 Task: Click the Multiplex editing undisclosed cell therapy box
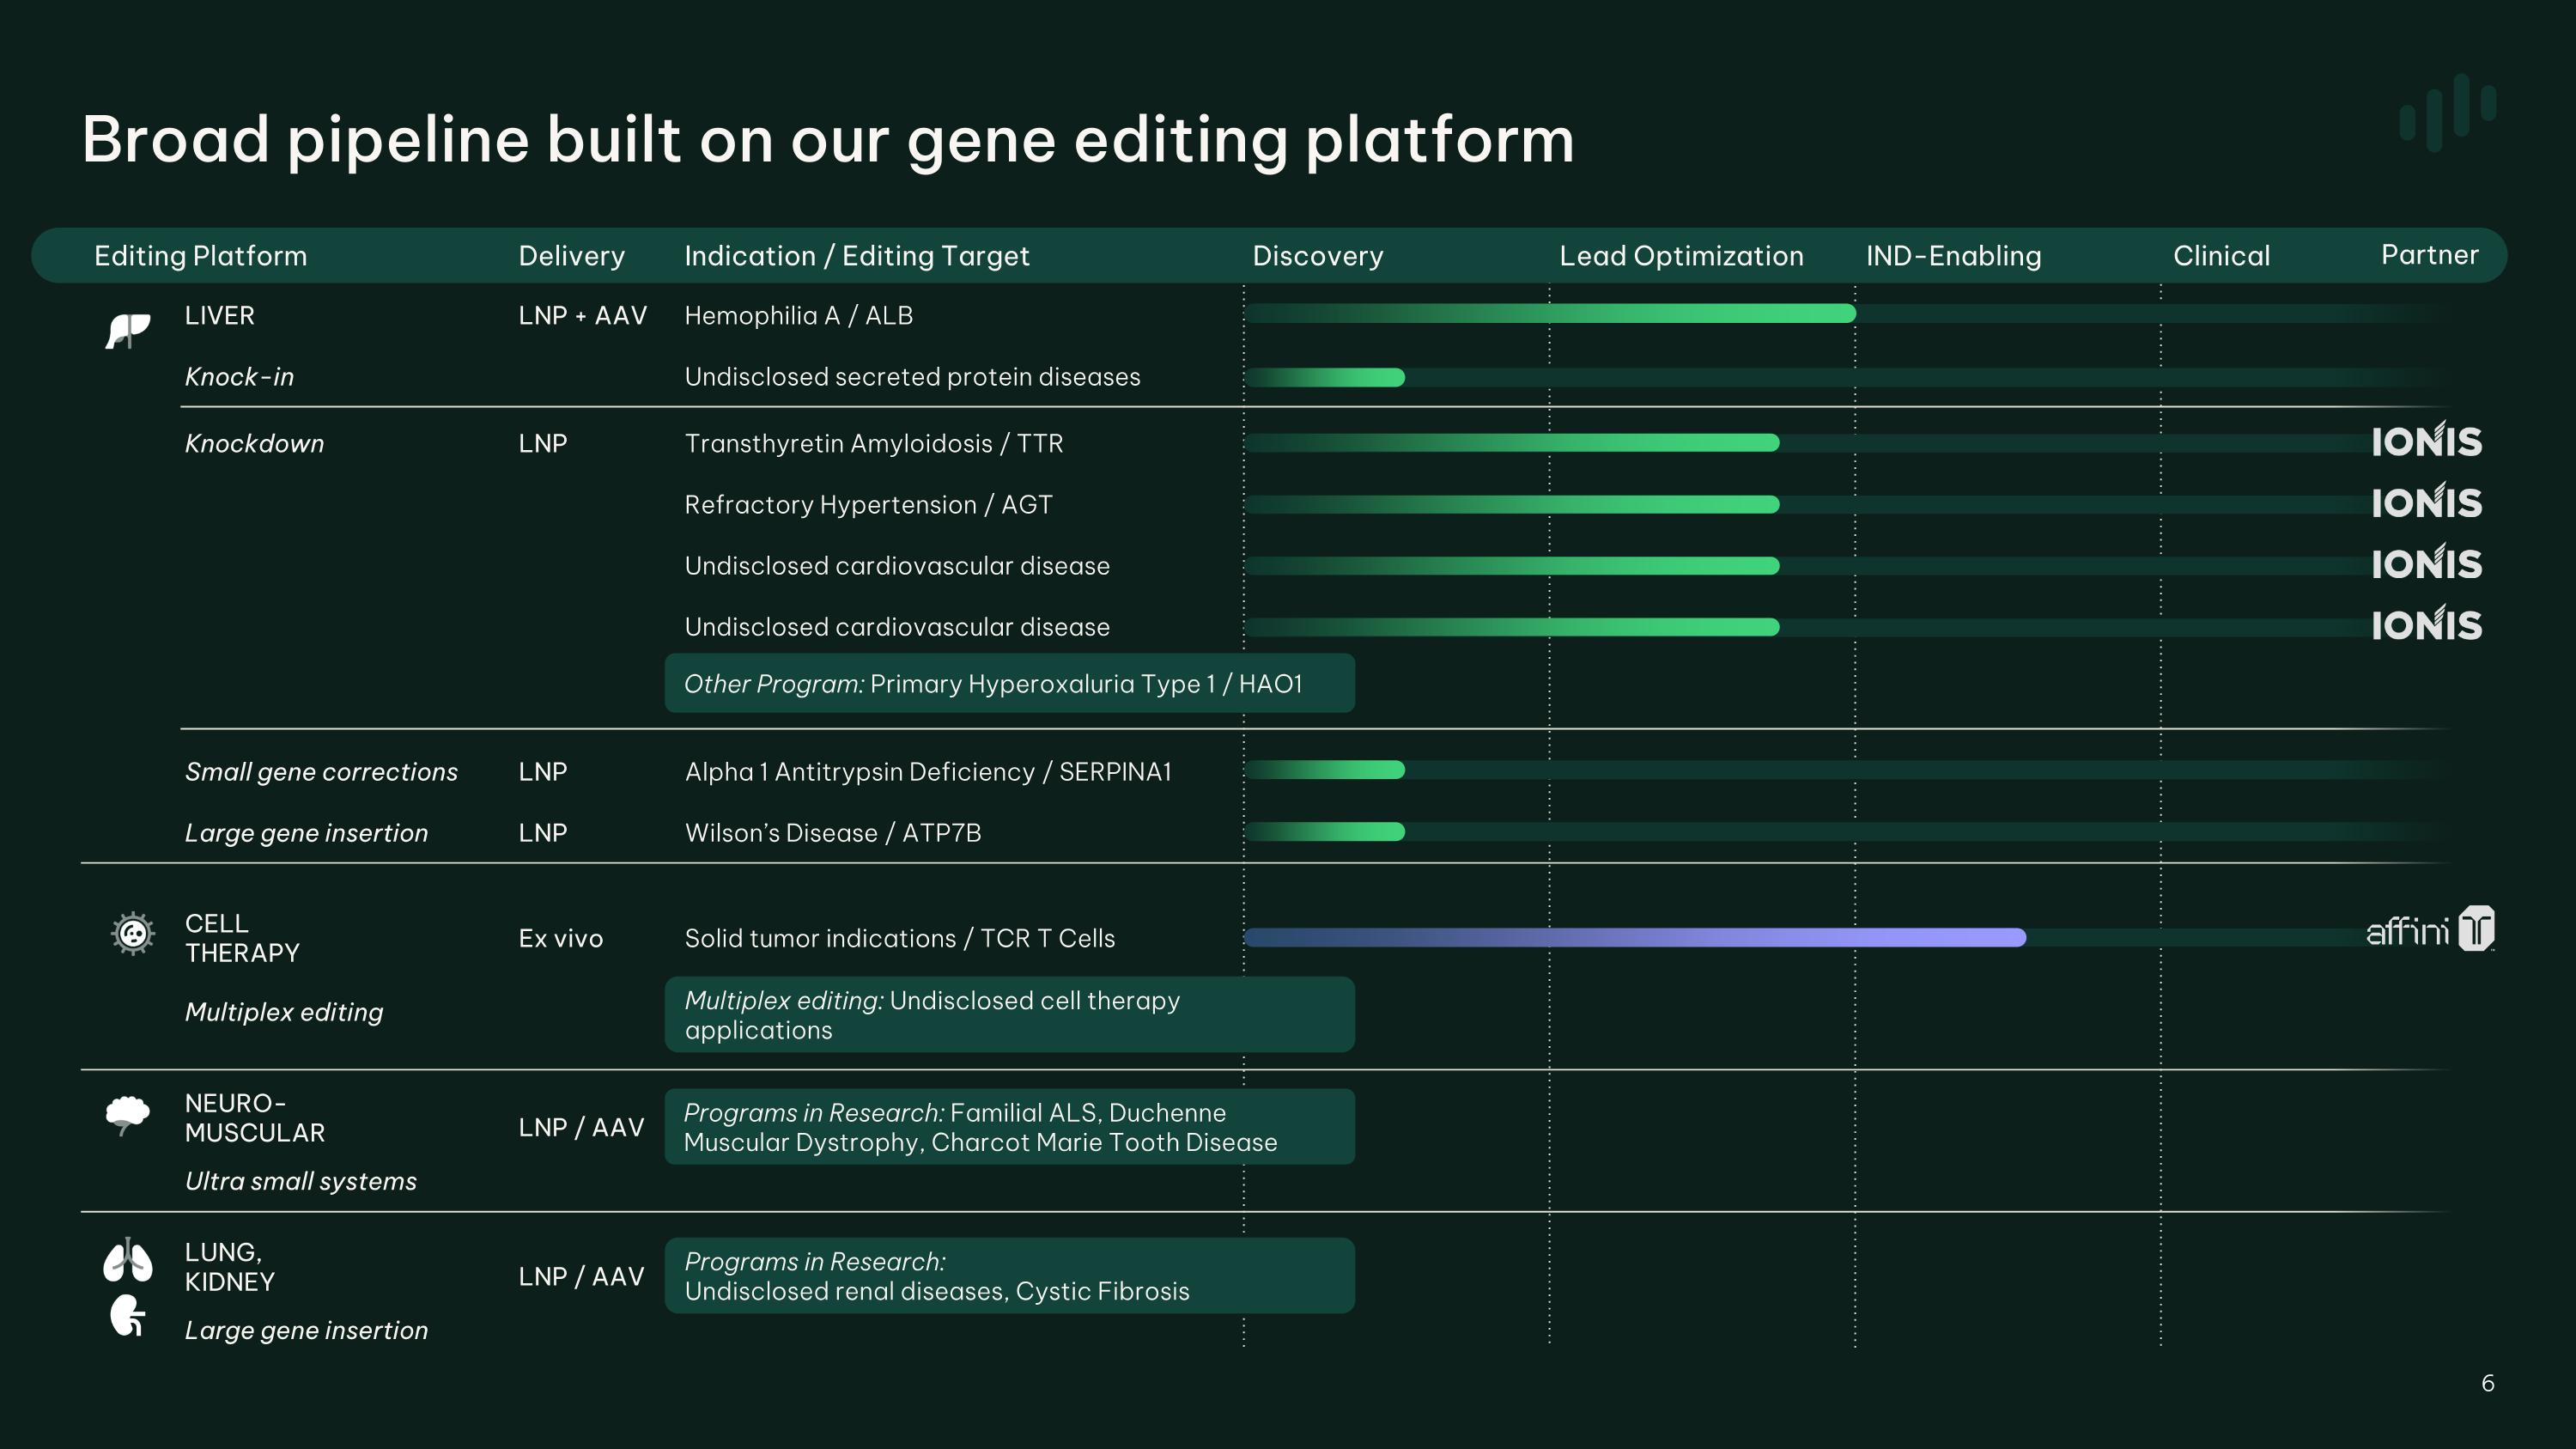(x=1009, y=1015)
